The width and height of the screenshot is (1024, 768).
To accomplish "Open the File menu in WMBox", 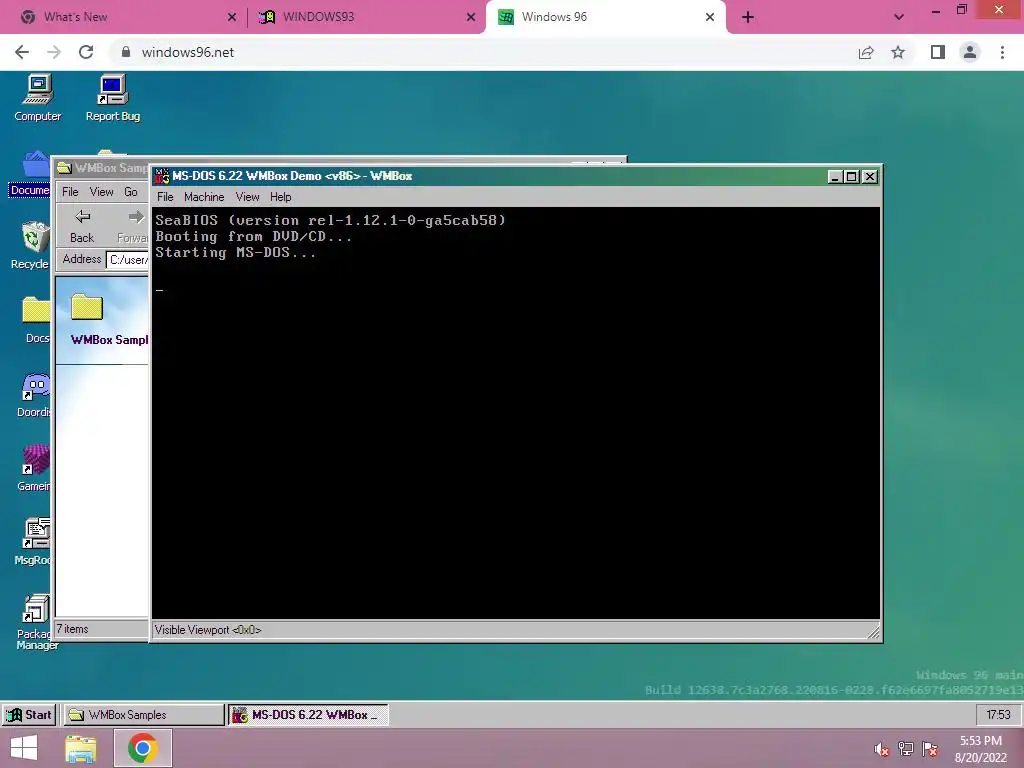I will click(165, 197).
